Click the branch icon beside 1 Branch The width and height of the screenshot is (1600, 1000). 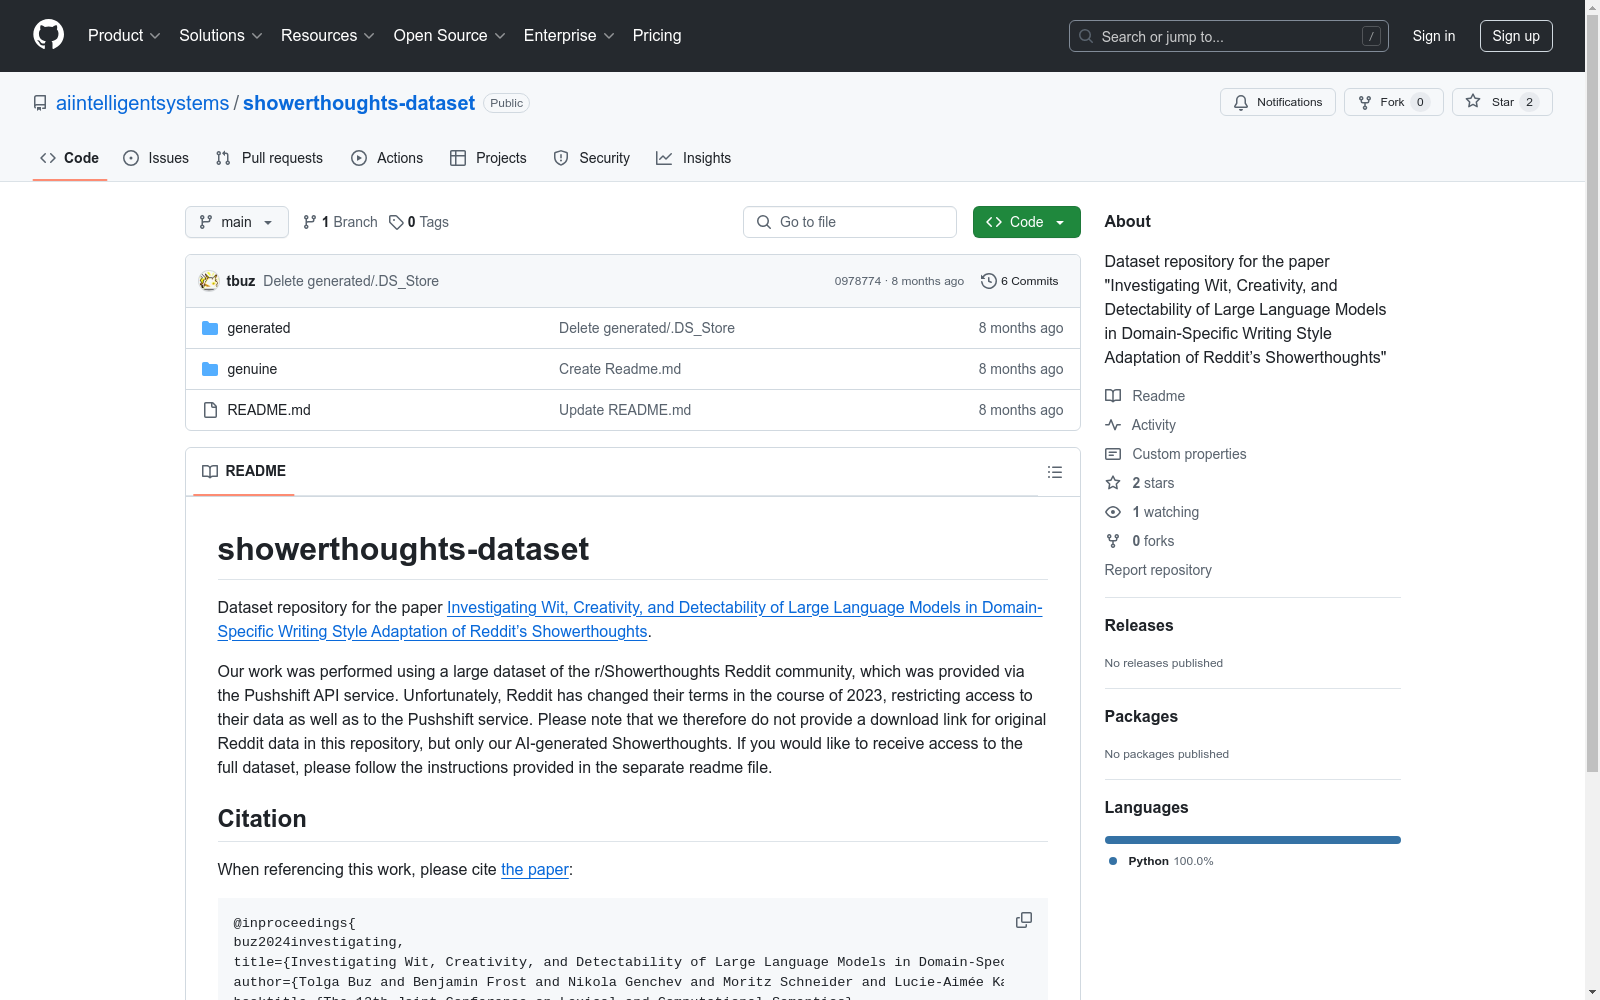[x=310, y=222]
